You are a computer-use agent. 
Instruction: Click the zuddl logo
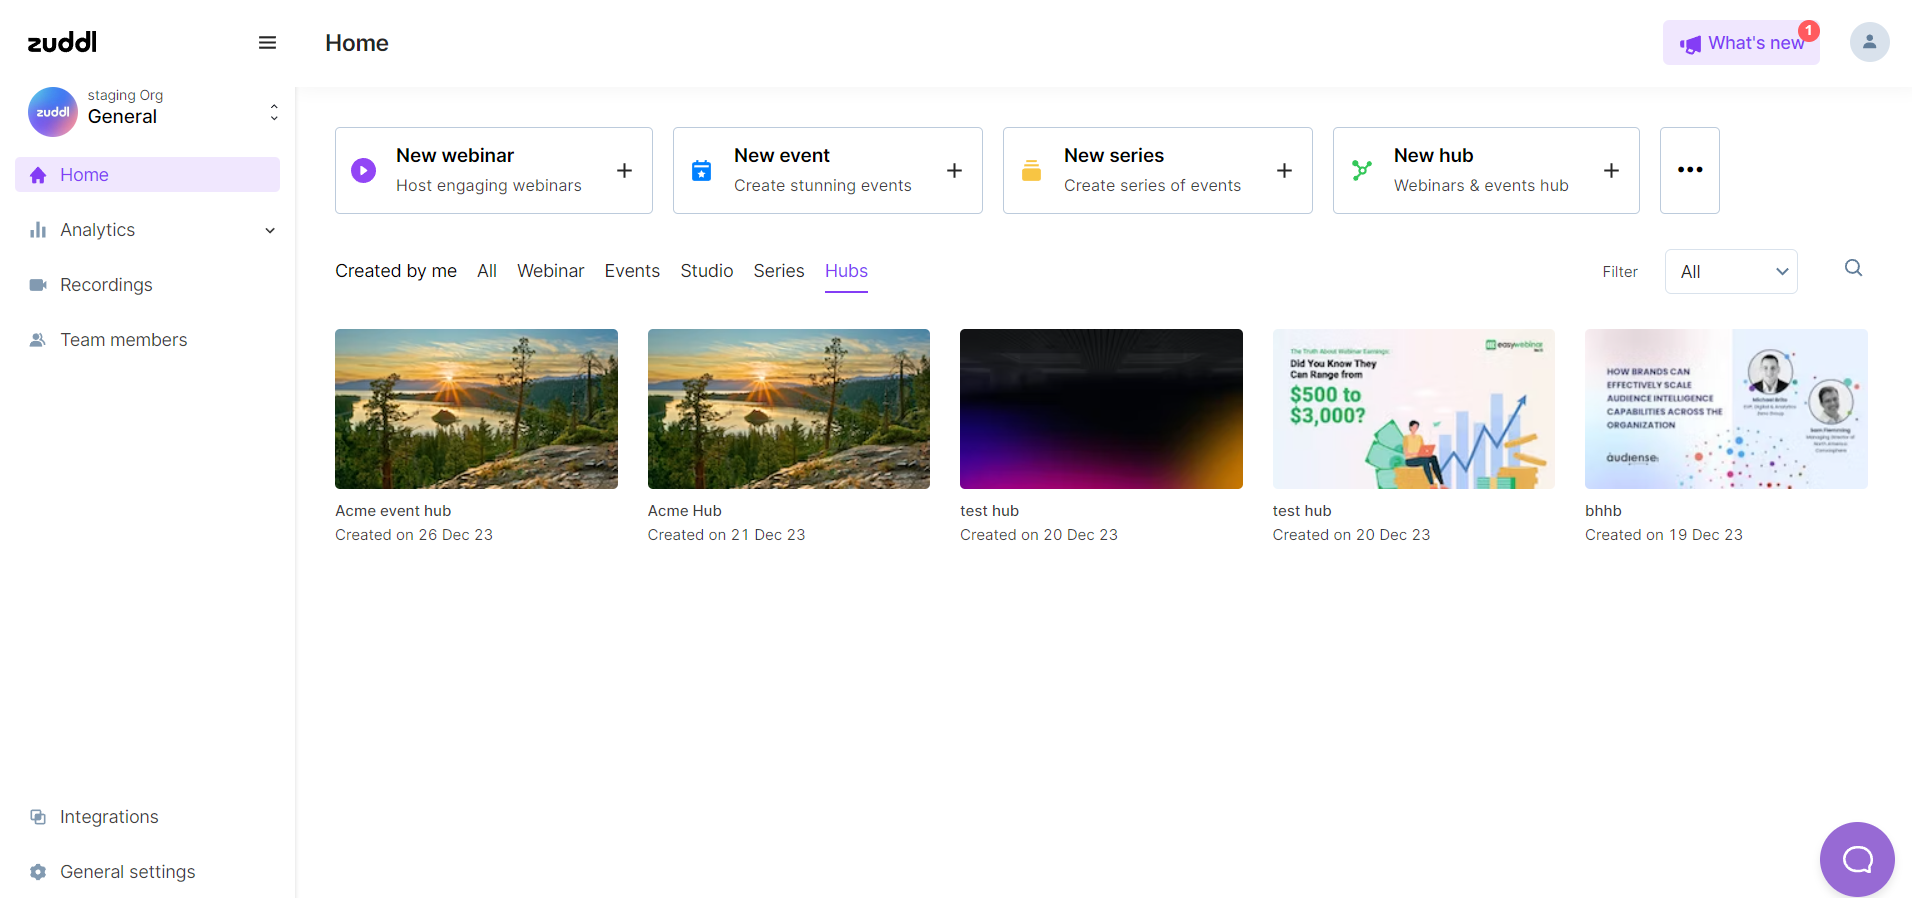62,42
